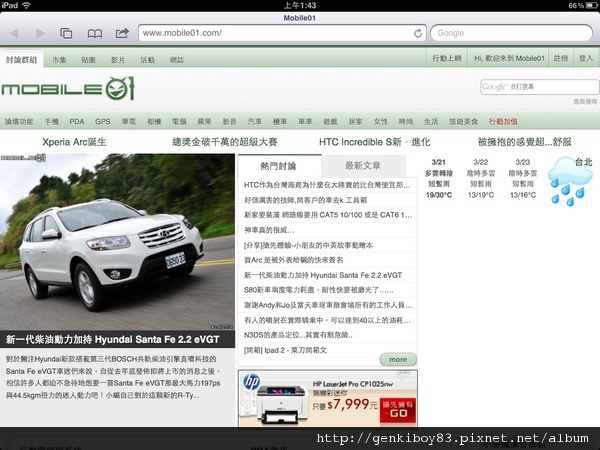This screenshot has width=600, height=450.
Task: Open the Safari pages/tabs view icon
Action: tap(66, 33)
